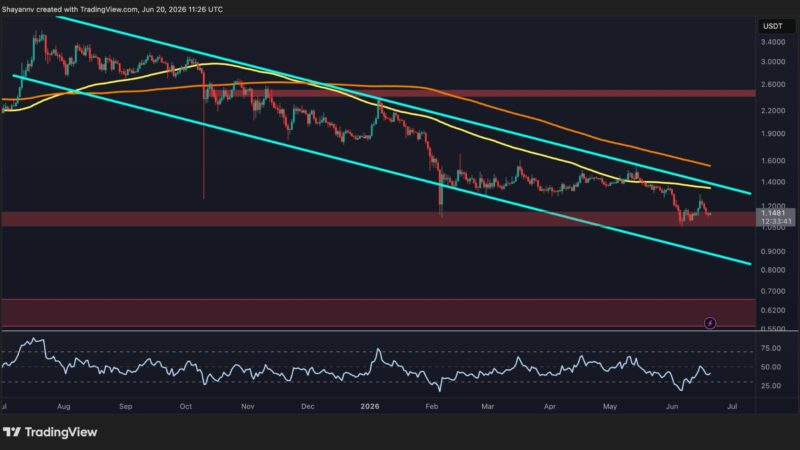Click the chart attribution text at top
The image size is (800, 450).
point(112,9)
